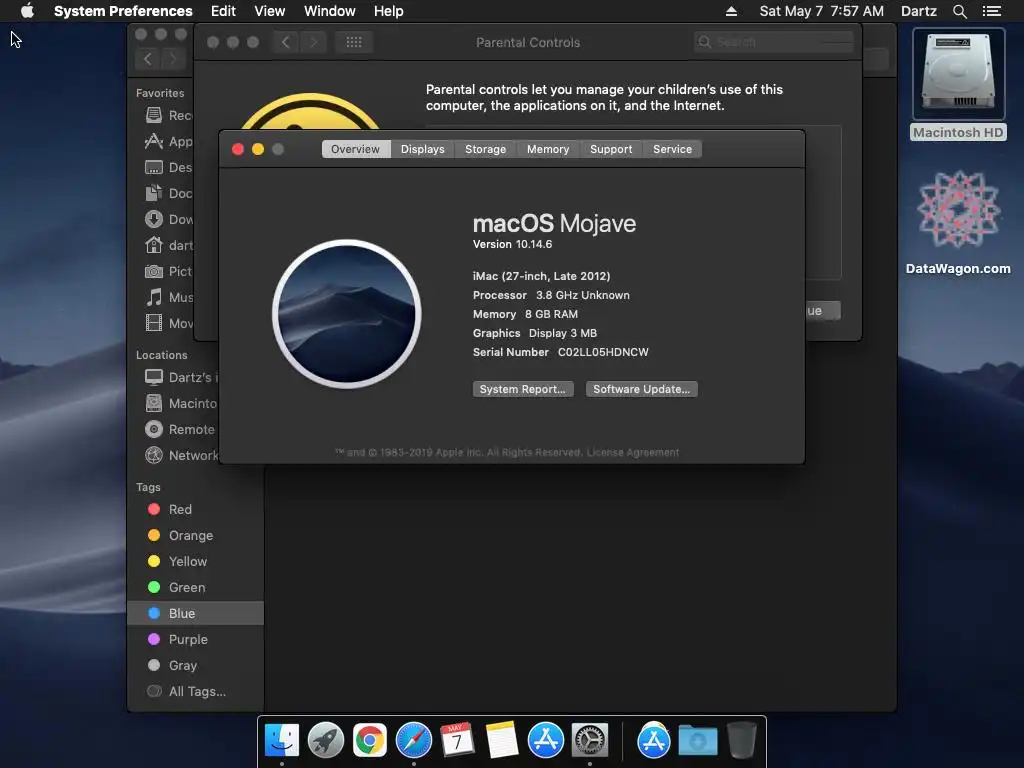1024x768 pixels.
Task: Open Recents in Finder sidebar
Action: click(x=169, y=116)
